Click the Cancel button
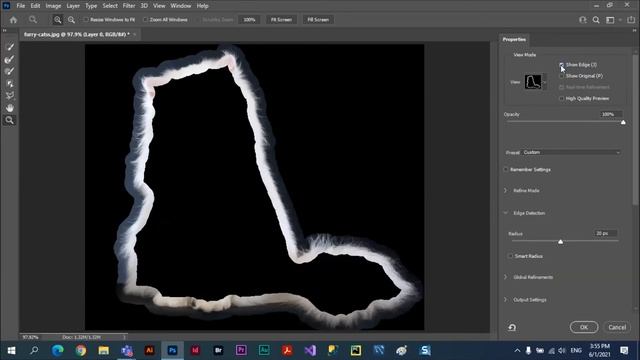 (617, 327)
